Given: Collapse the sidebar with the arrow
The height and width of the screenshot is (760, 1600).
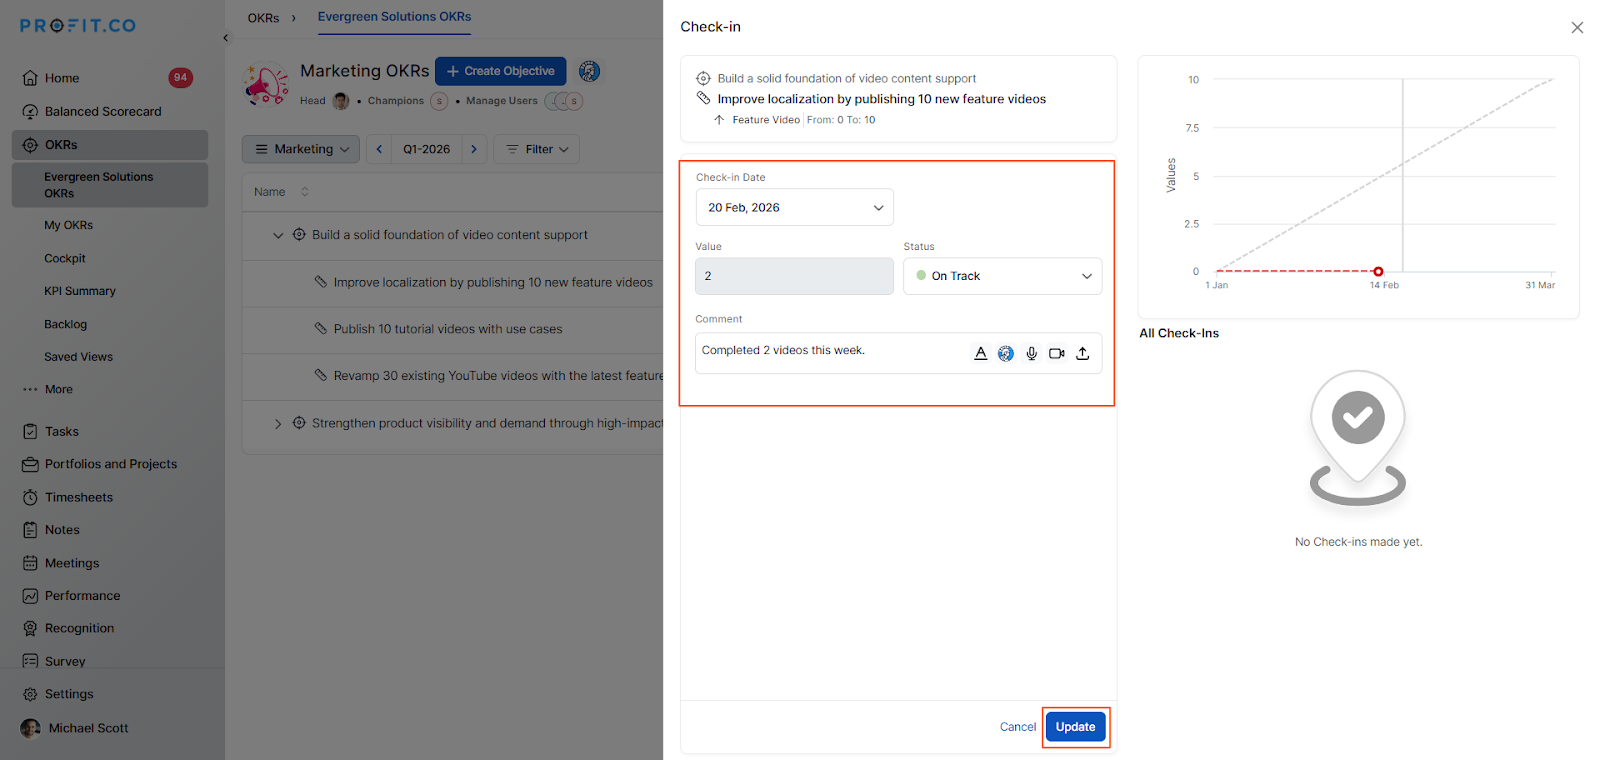Looking at the screenshot, I should 225,38.
